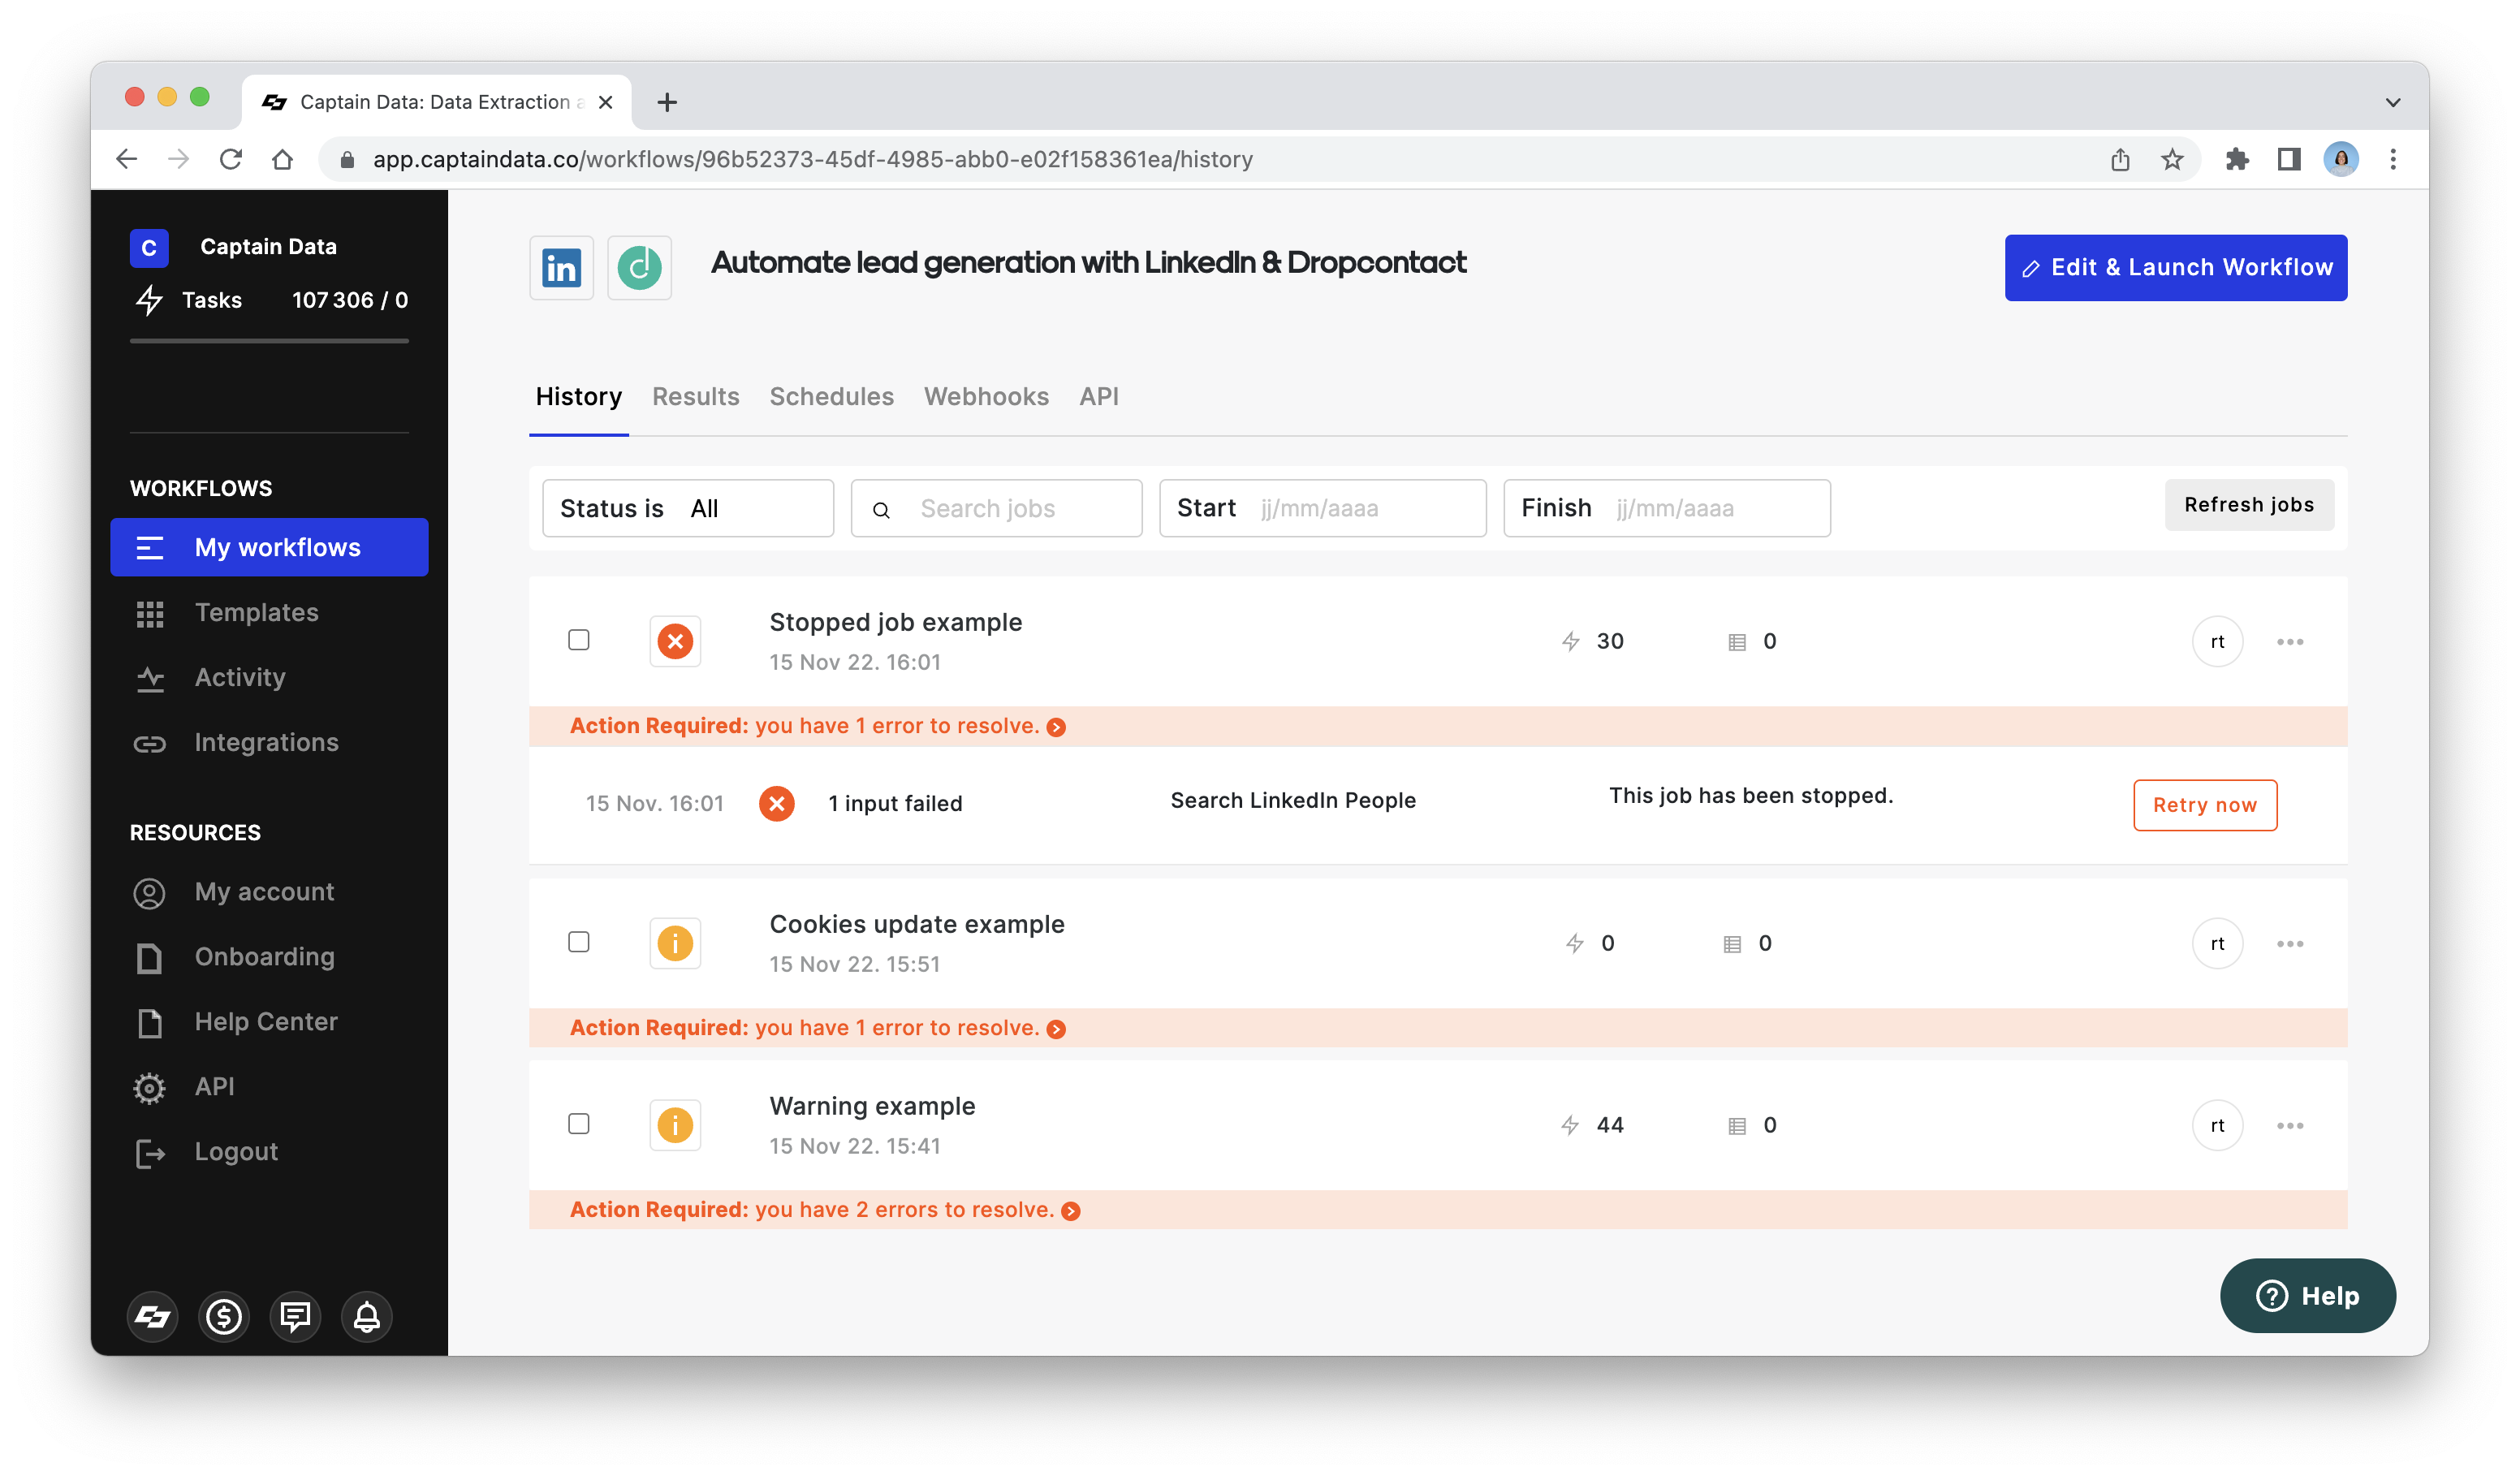Viewport: 2520px width, 1476px height.
Task: Expand the error details arrow under Stopped job example
Action: tap(1056, 728)
